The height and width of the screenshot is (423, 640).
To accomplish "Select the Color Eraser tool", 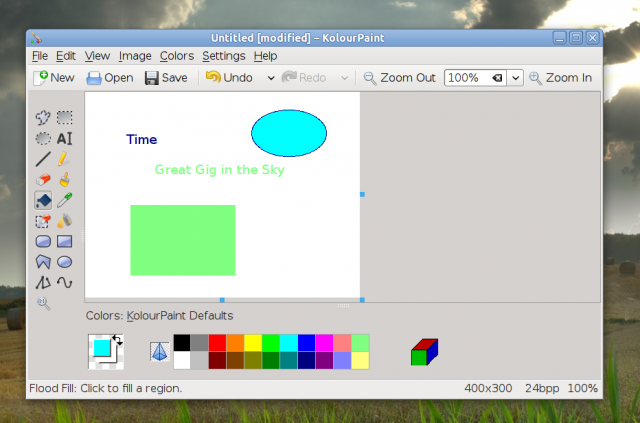I will point(43,221).
